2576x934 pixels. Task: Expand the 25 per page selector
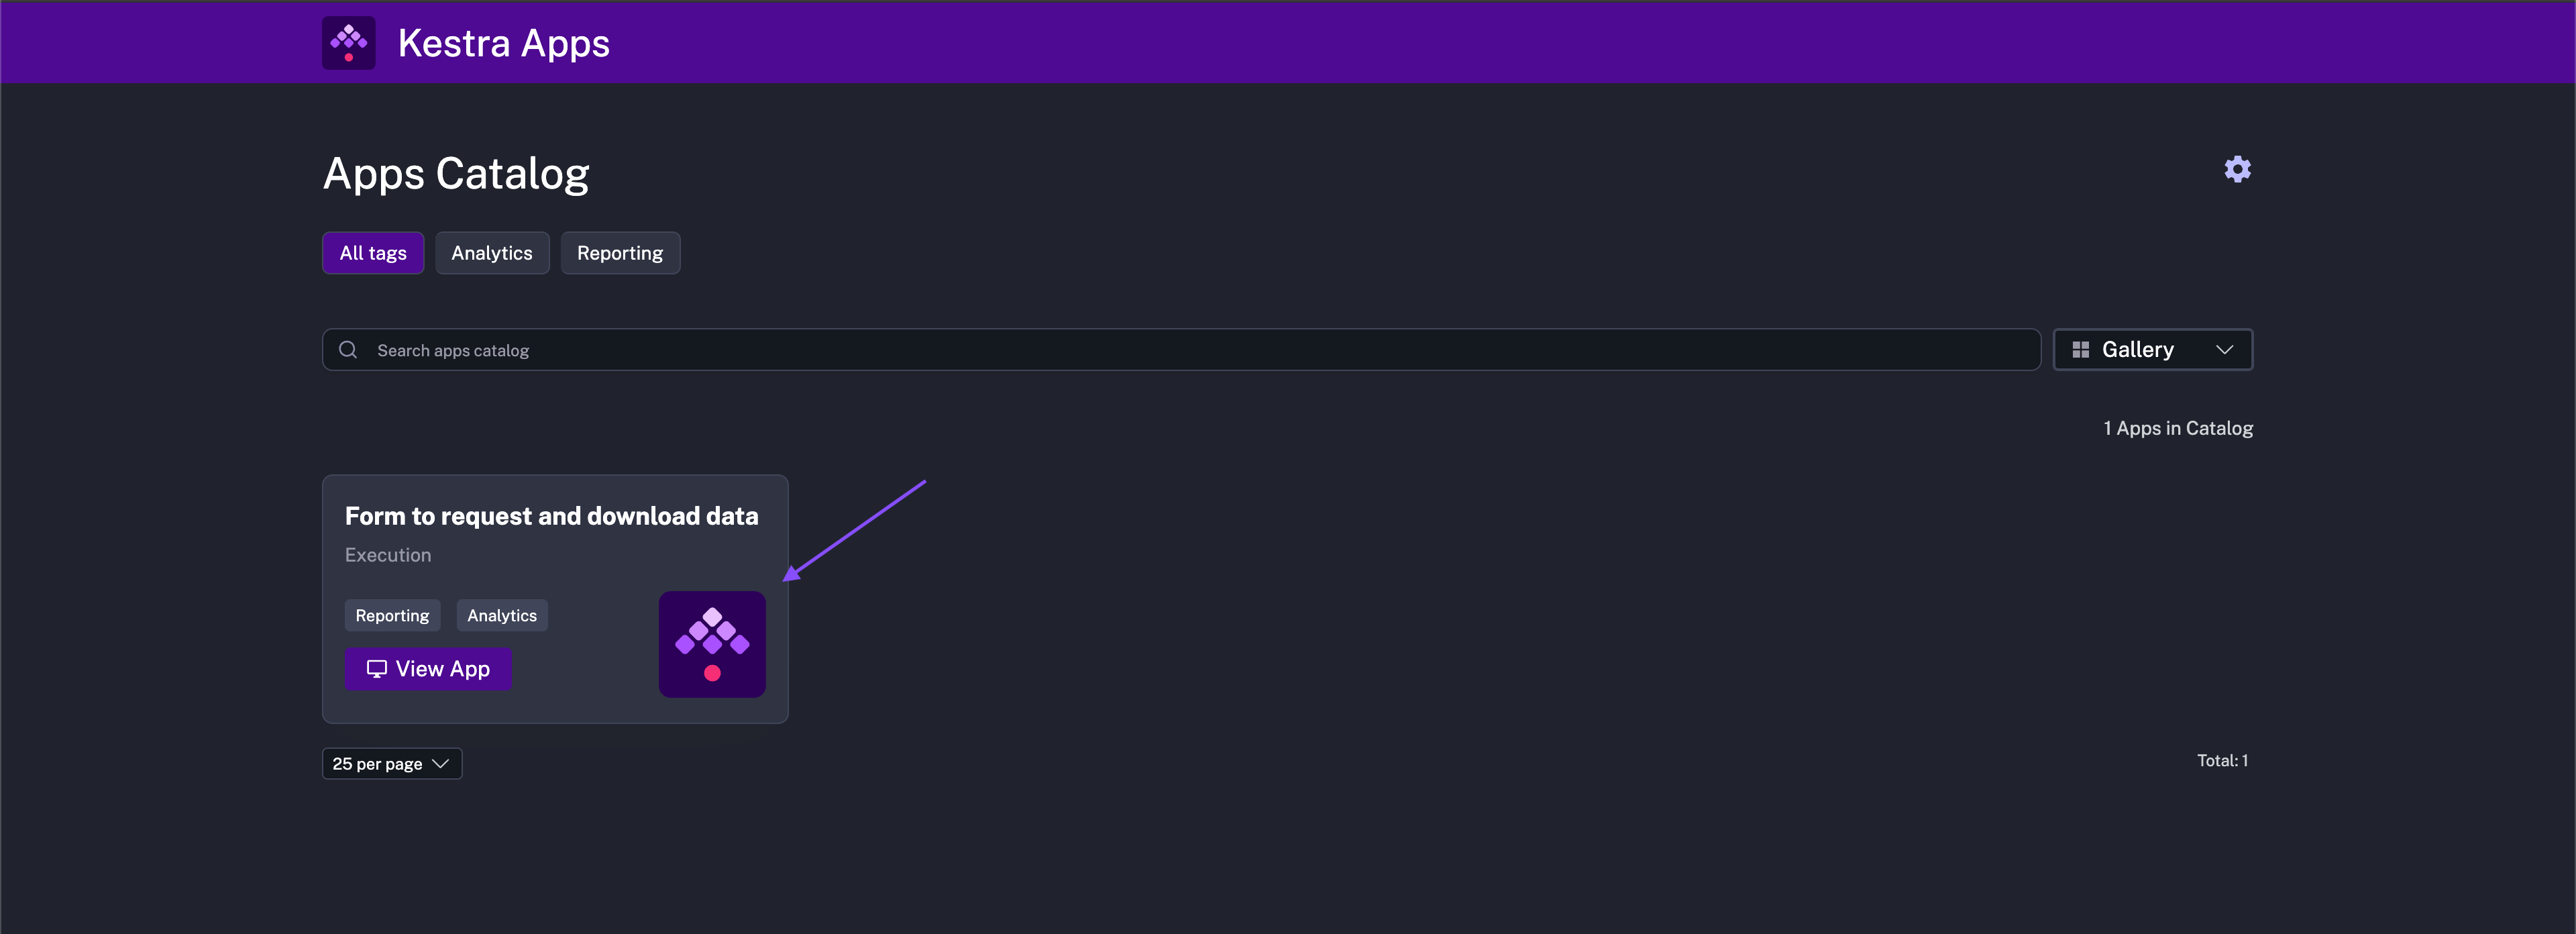pyautogui.click(x=391, y=763)
